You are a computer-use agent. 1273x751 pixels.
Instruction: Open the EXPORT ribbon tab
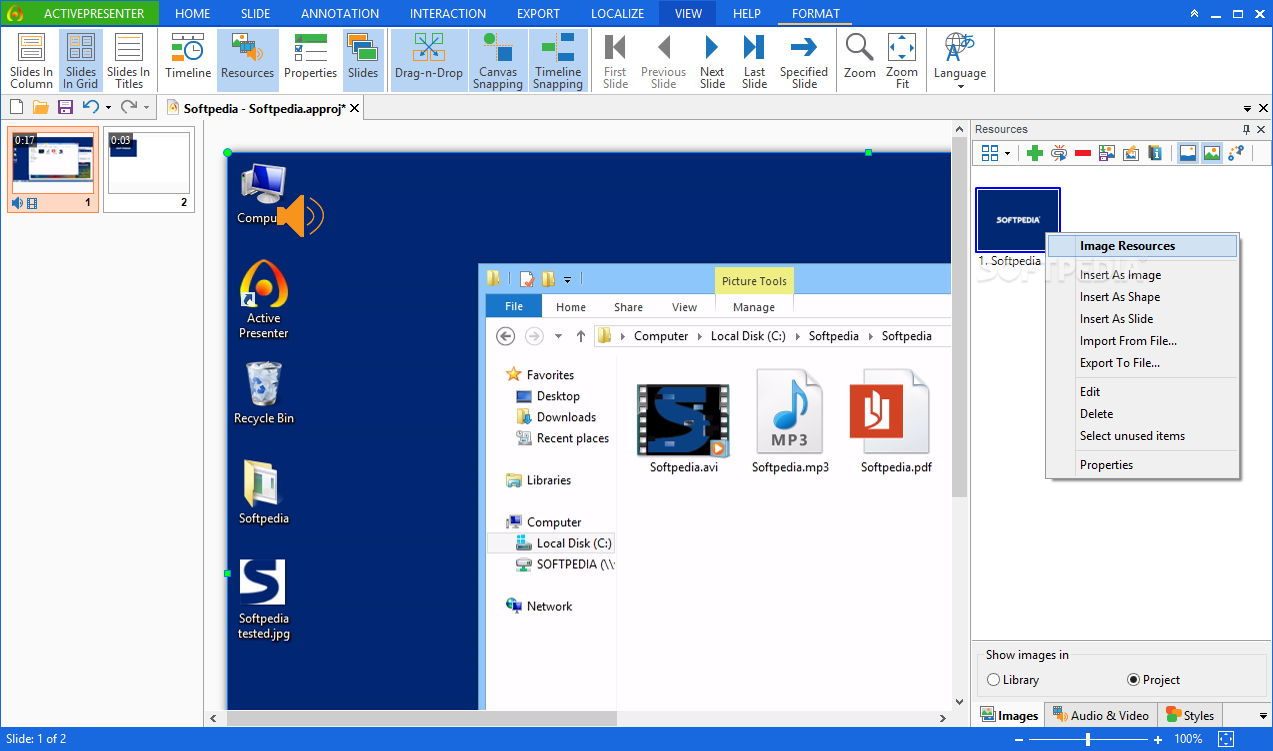click(x=538, y=14)
